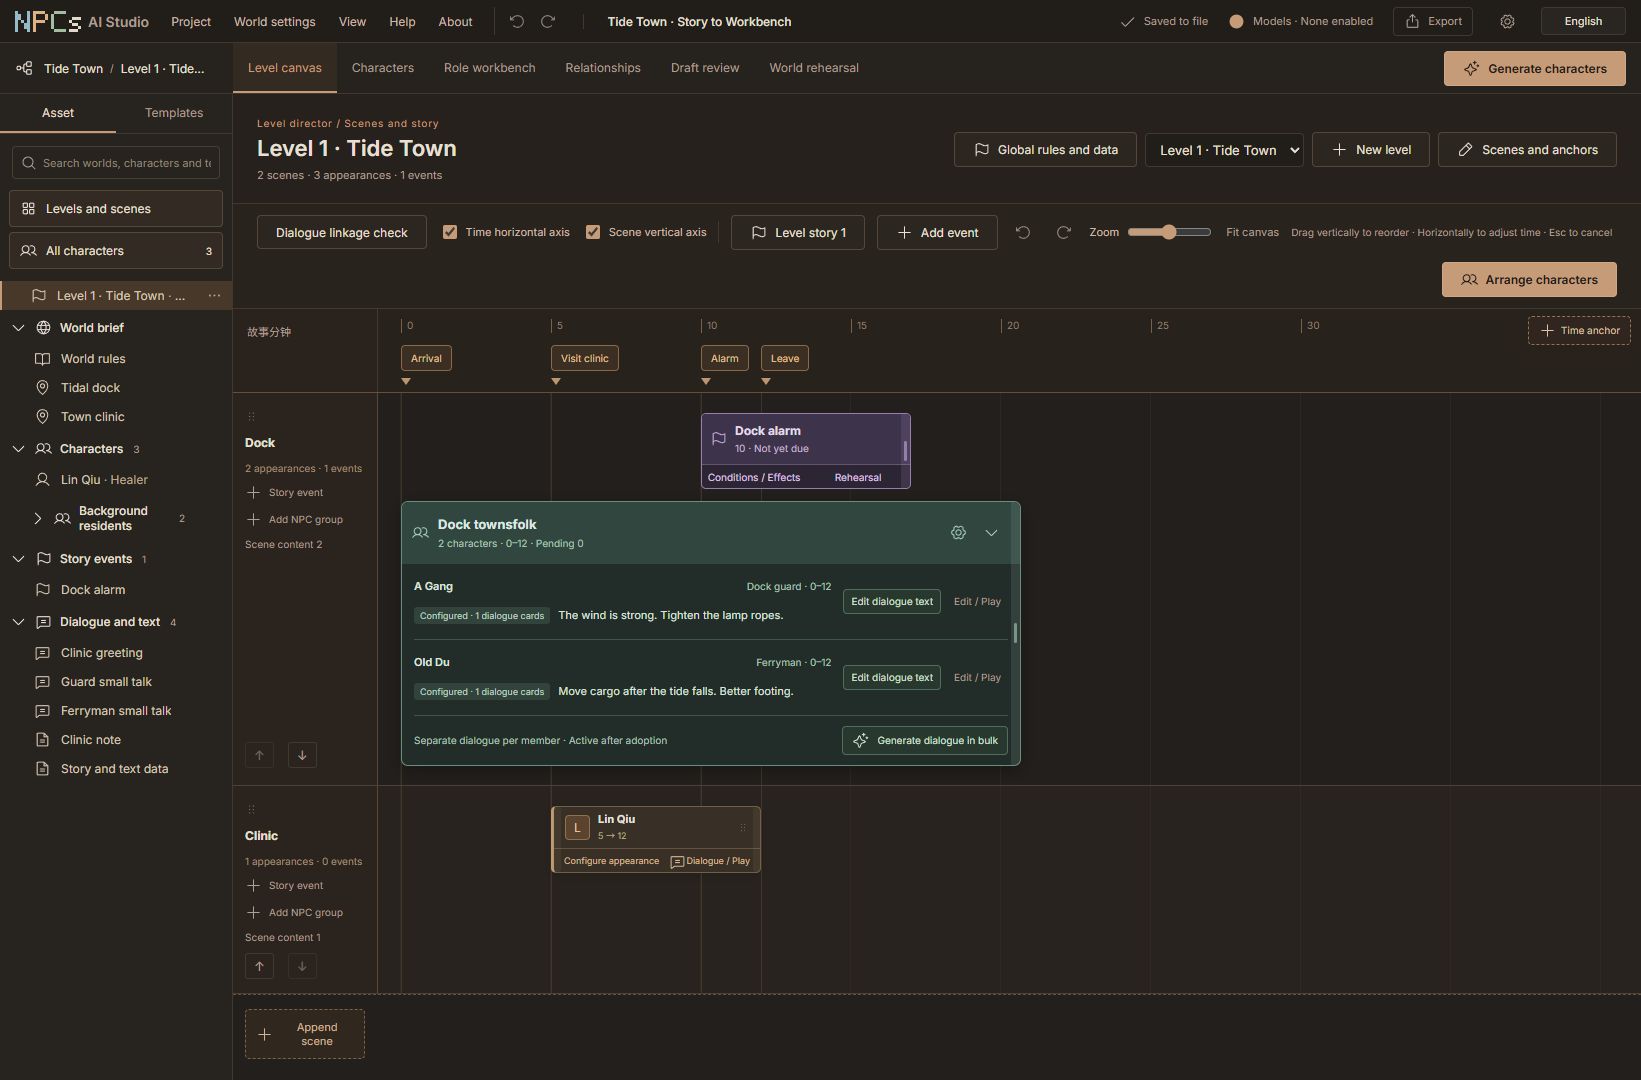Click the Dock scene drag handle
Screen dimensions: 1641x1080
tap(251, 416)
